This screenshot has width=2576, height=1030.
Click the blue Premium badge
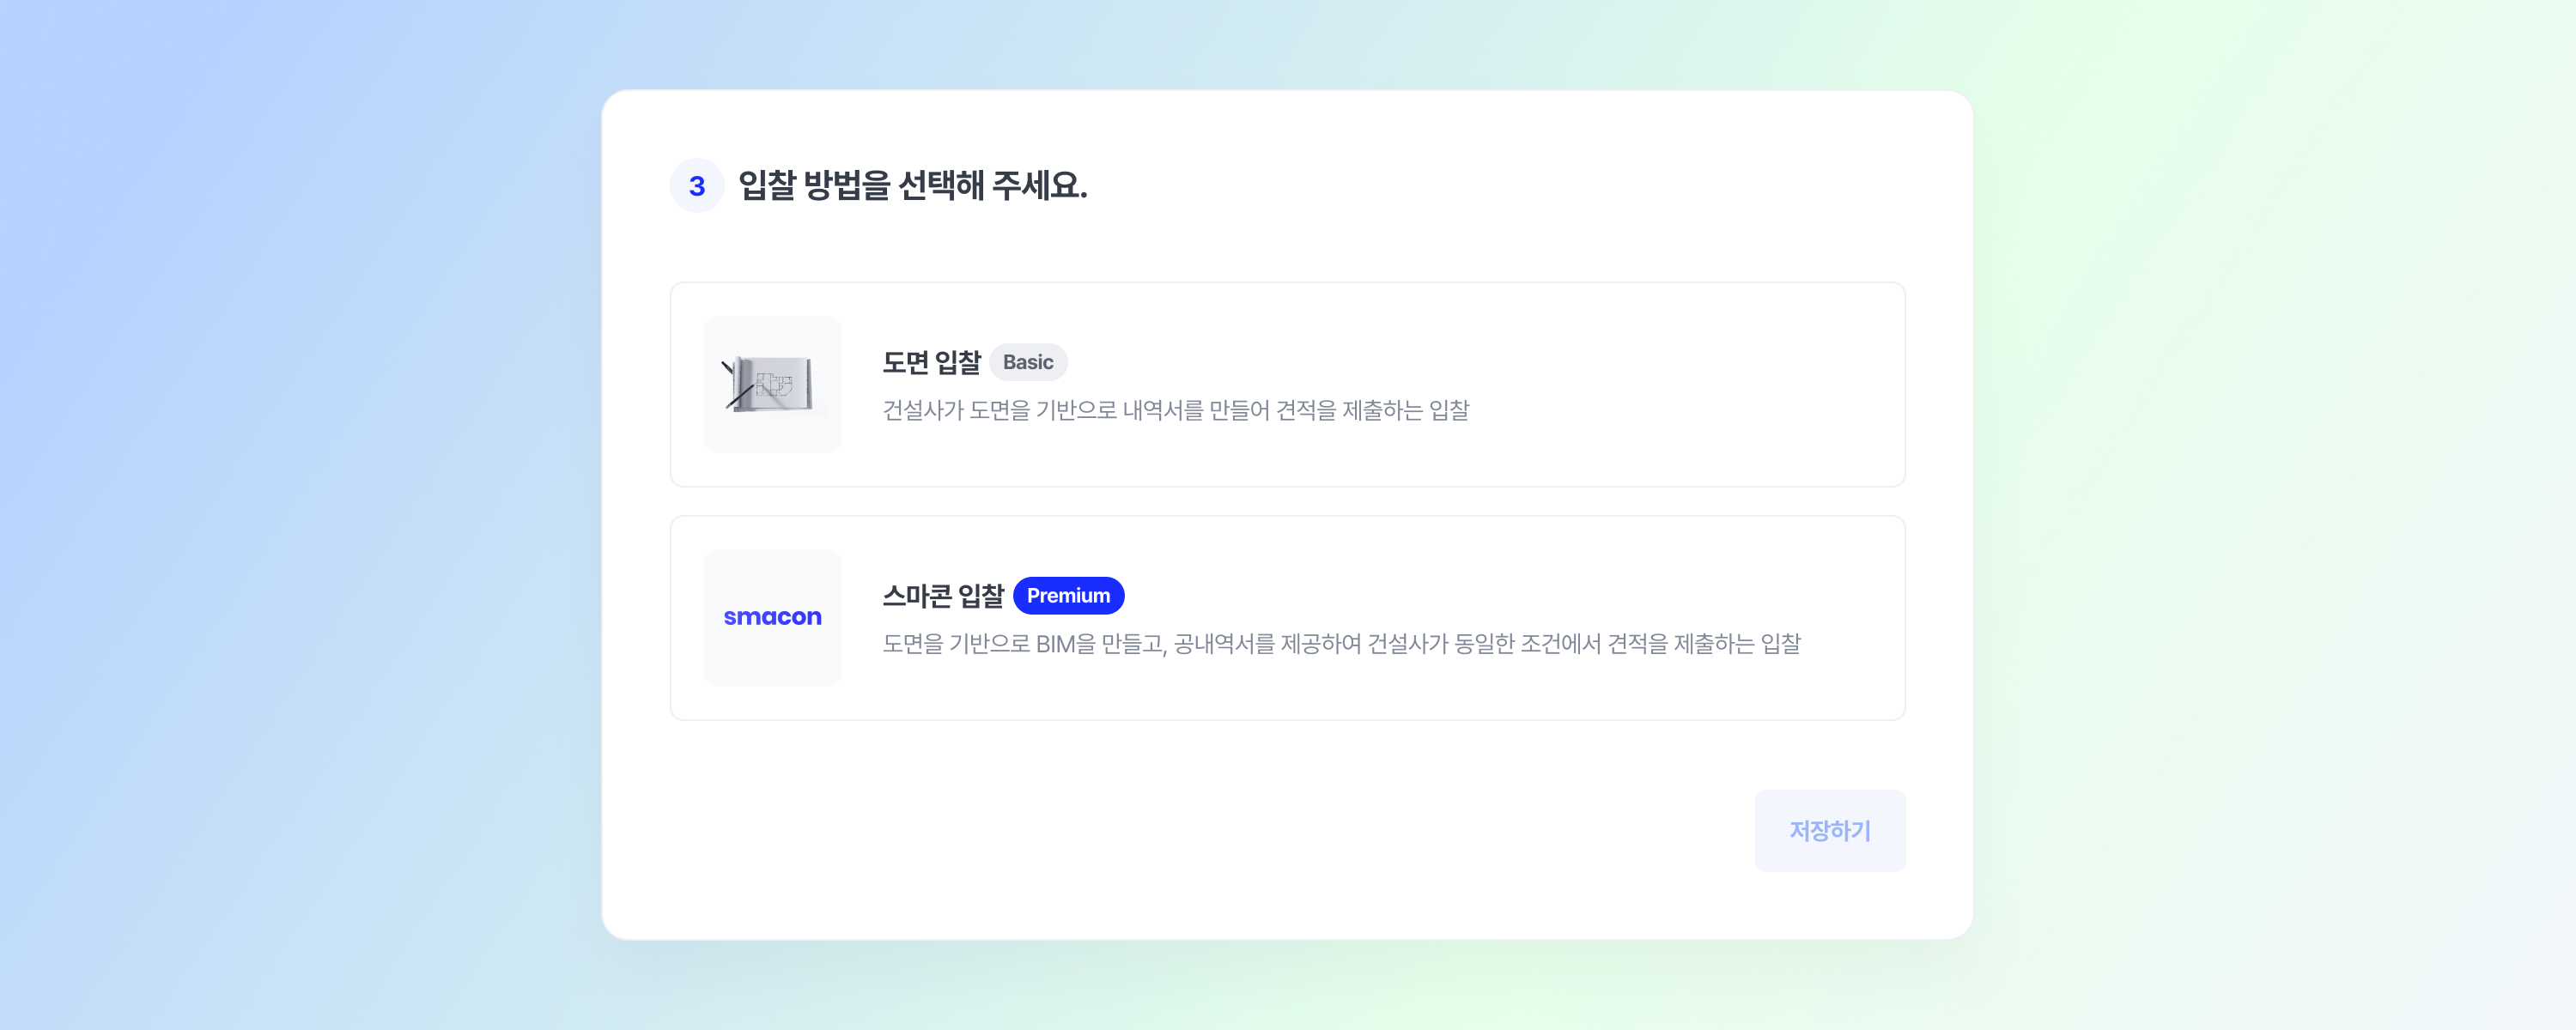tap(1067, 596)
